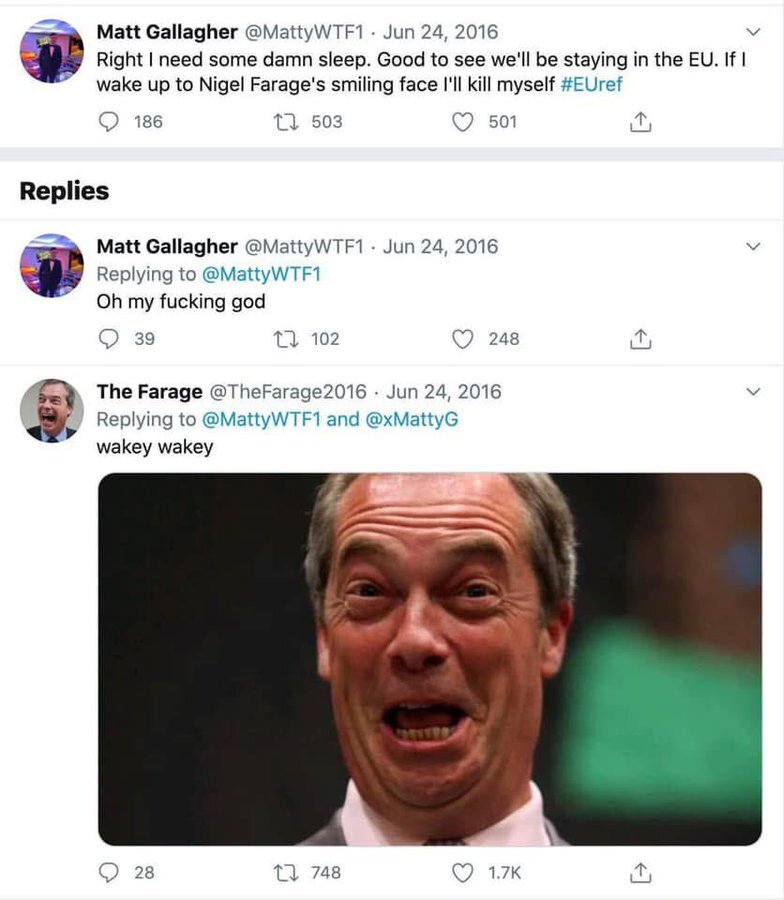Viewport: 784px width, 900px height.
Task: Open the #EUref hashtag link
Action: click(591, 84)
